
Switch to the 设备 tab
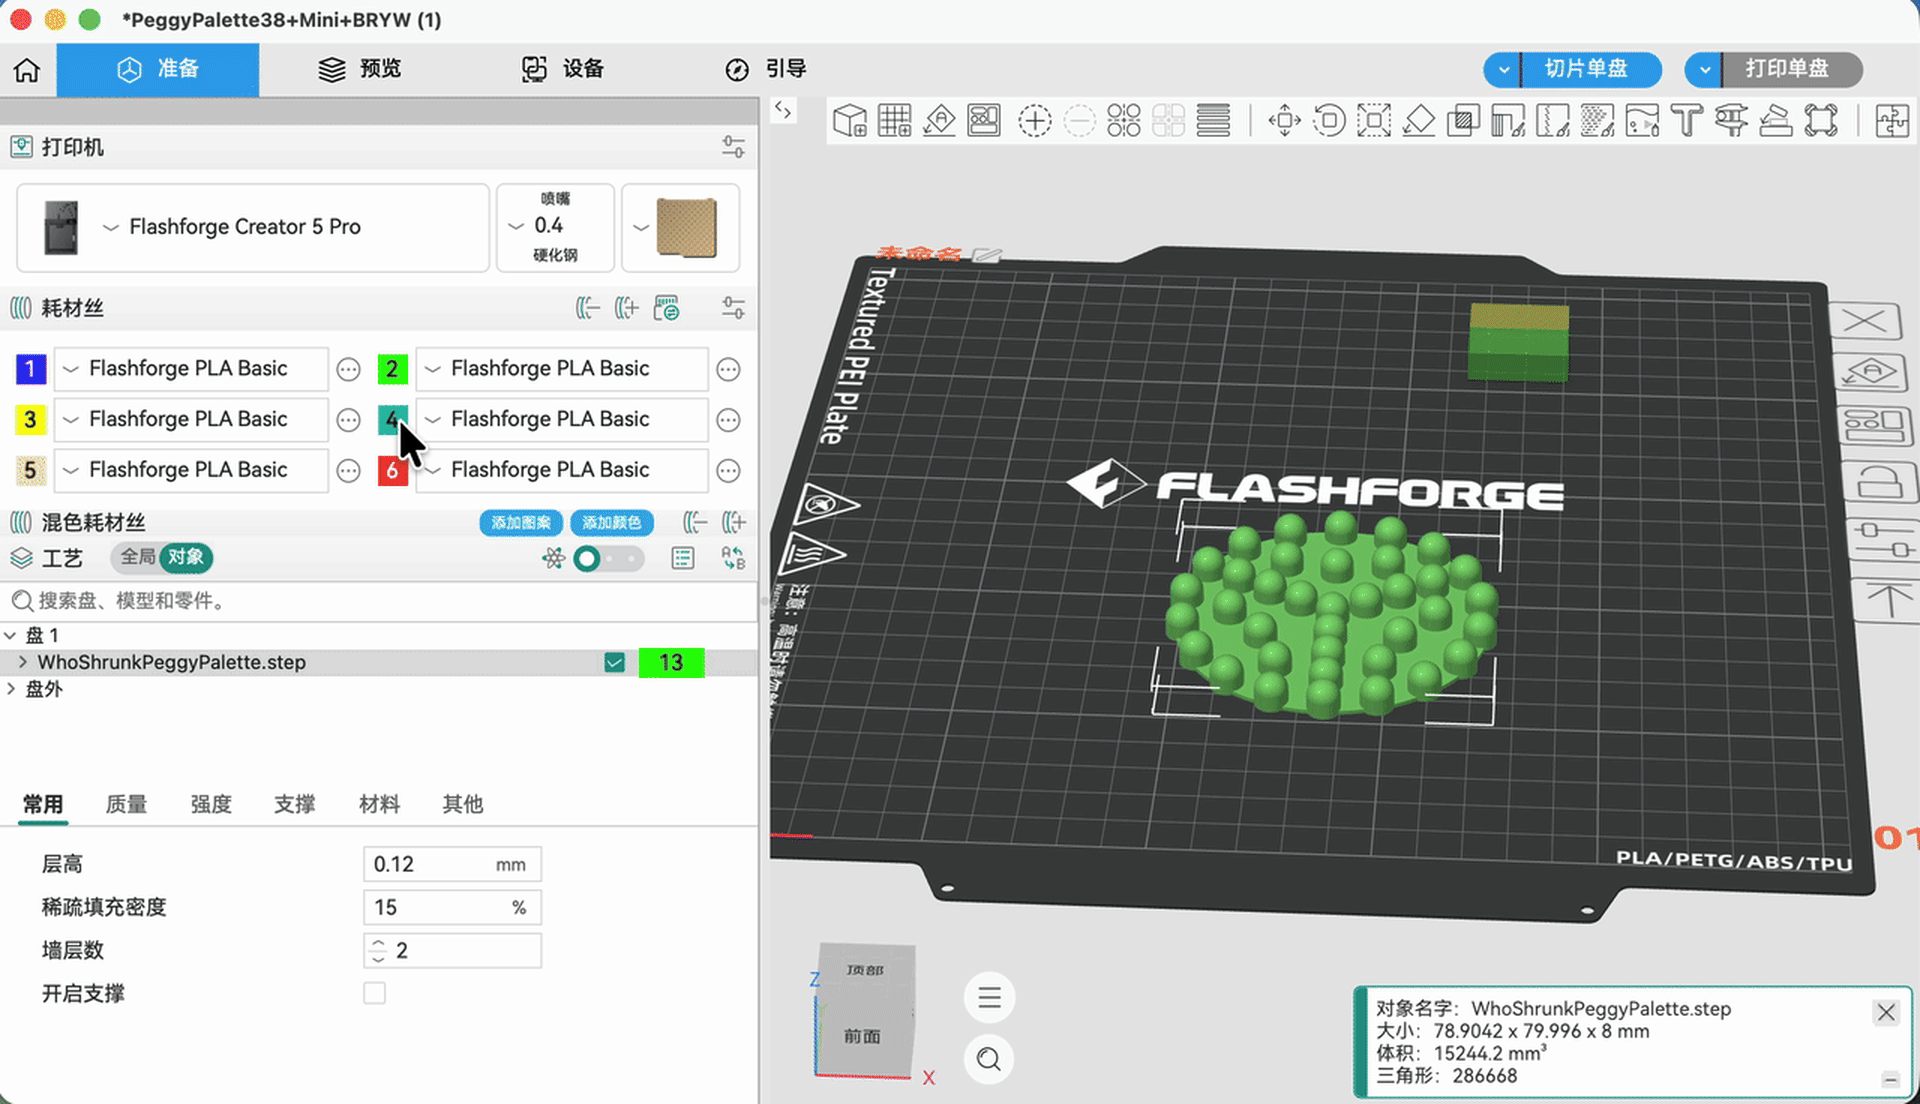[x=563, y=69]
